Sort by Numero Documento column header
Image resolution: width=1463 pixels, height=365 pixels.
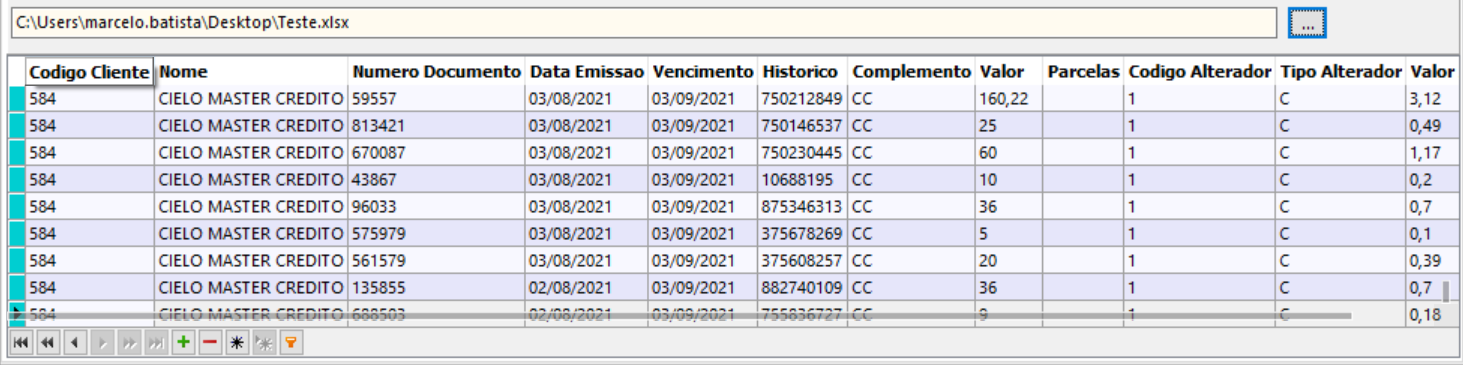[437, 72]
